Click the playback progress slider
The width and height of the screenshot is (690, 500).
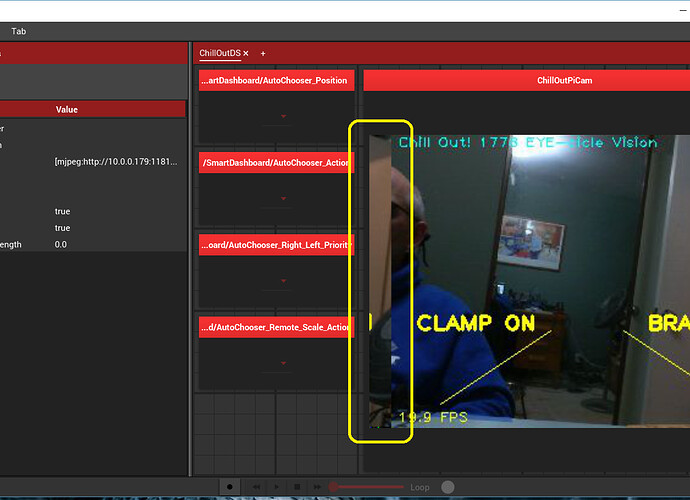click(367, 487)
